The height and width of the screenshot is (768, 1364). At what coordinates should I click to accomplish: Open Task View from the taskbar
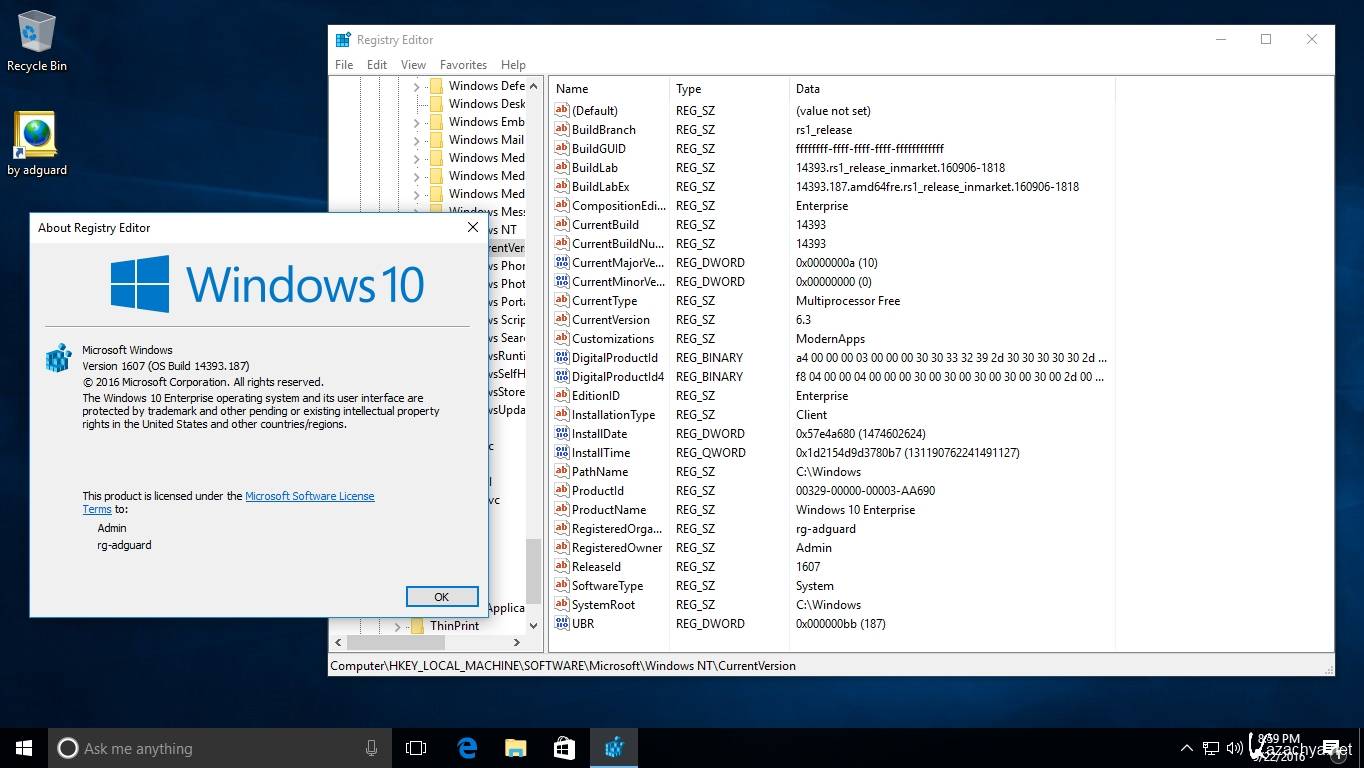[416, 748]
